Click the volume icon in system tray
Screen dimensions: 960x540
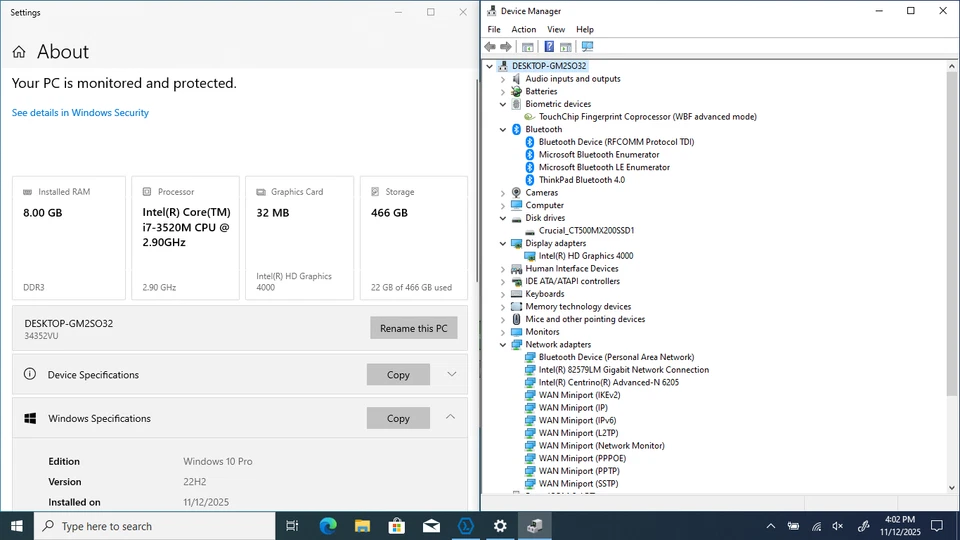point(838,526)
